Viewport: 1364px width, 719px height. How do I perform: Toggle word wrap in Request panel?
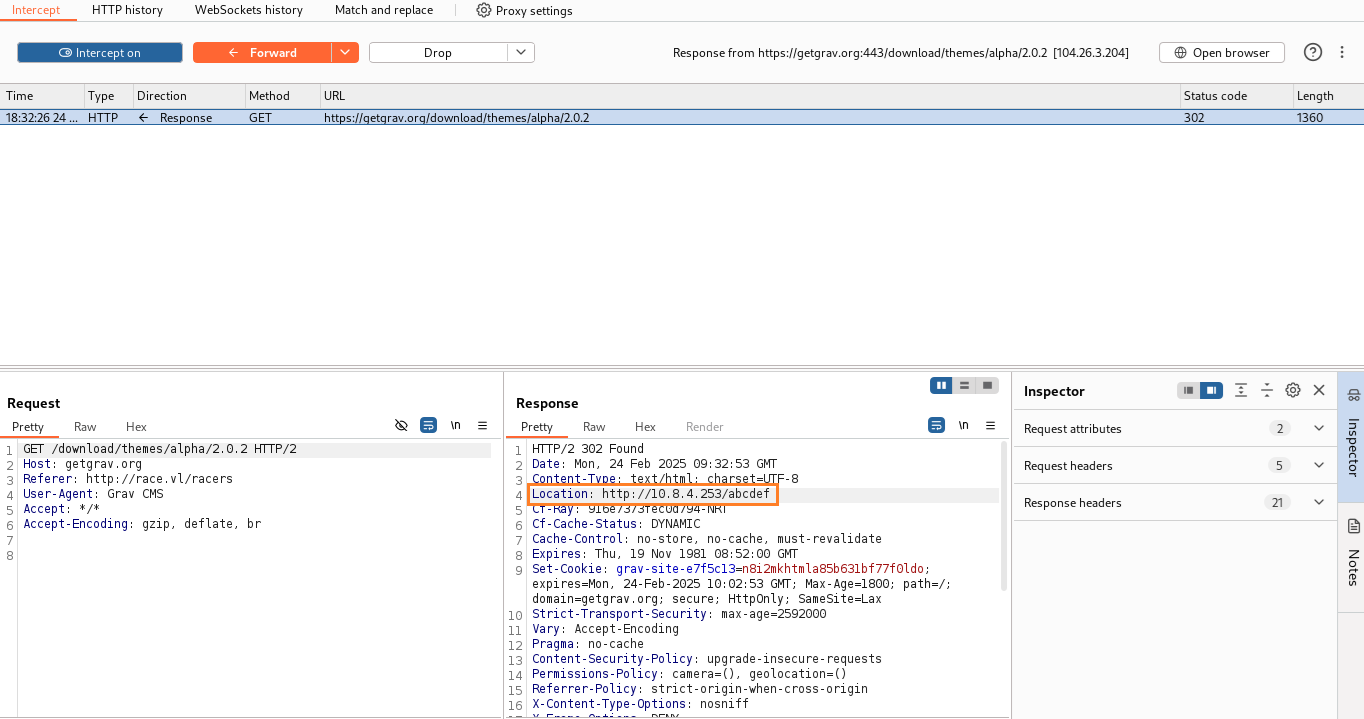(x=428, y=425)
